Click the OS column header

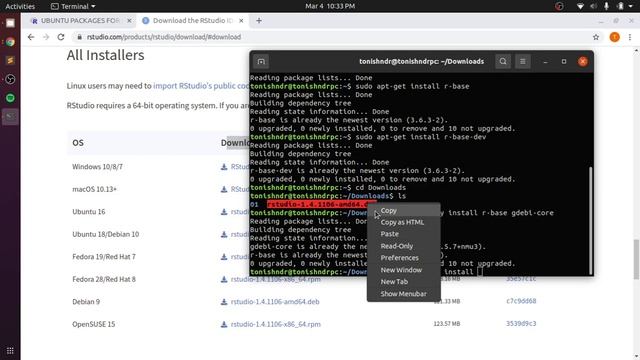pos(78,143)
